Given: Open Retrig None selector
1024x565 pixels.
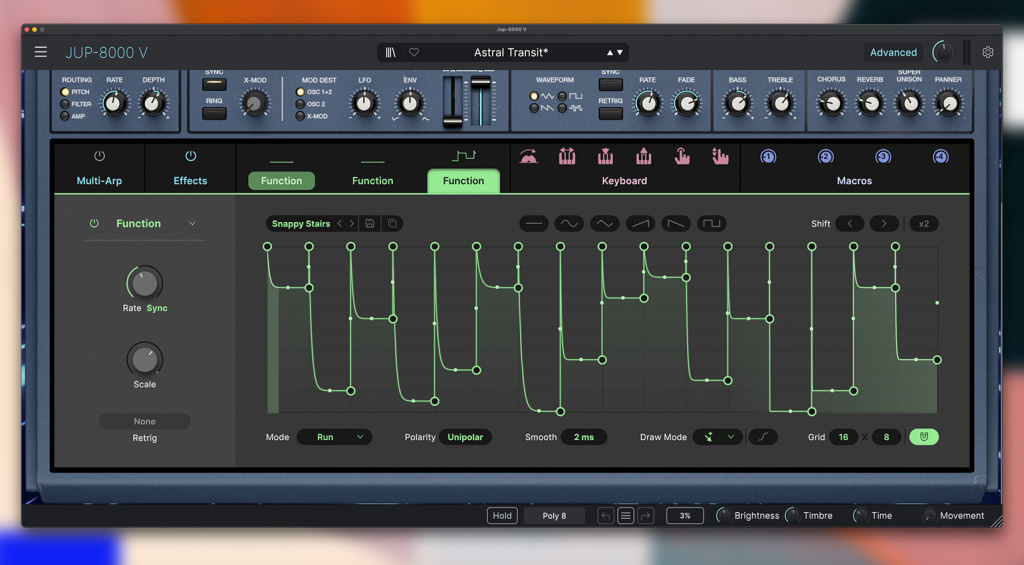Looking at the screenshot, I should [144, 421].
